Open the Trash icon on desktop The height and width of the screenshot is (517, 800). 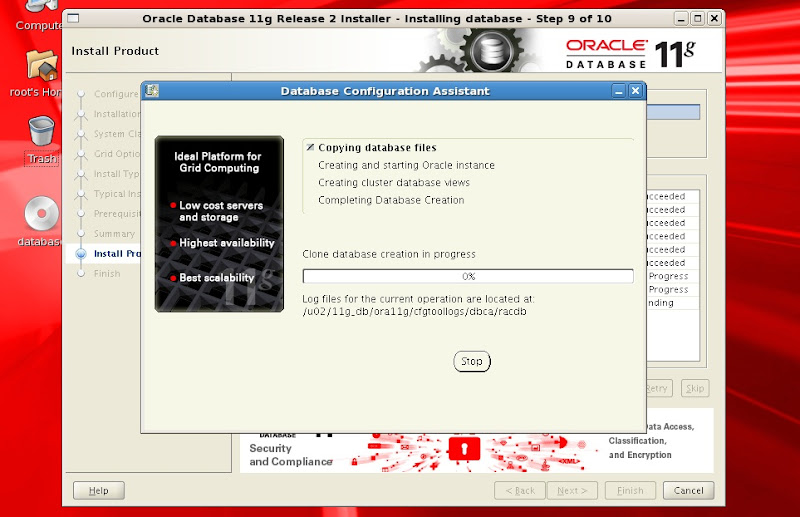coord(41,140)
